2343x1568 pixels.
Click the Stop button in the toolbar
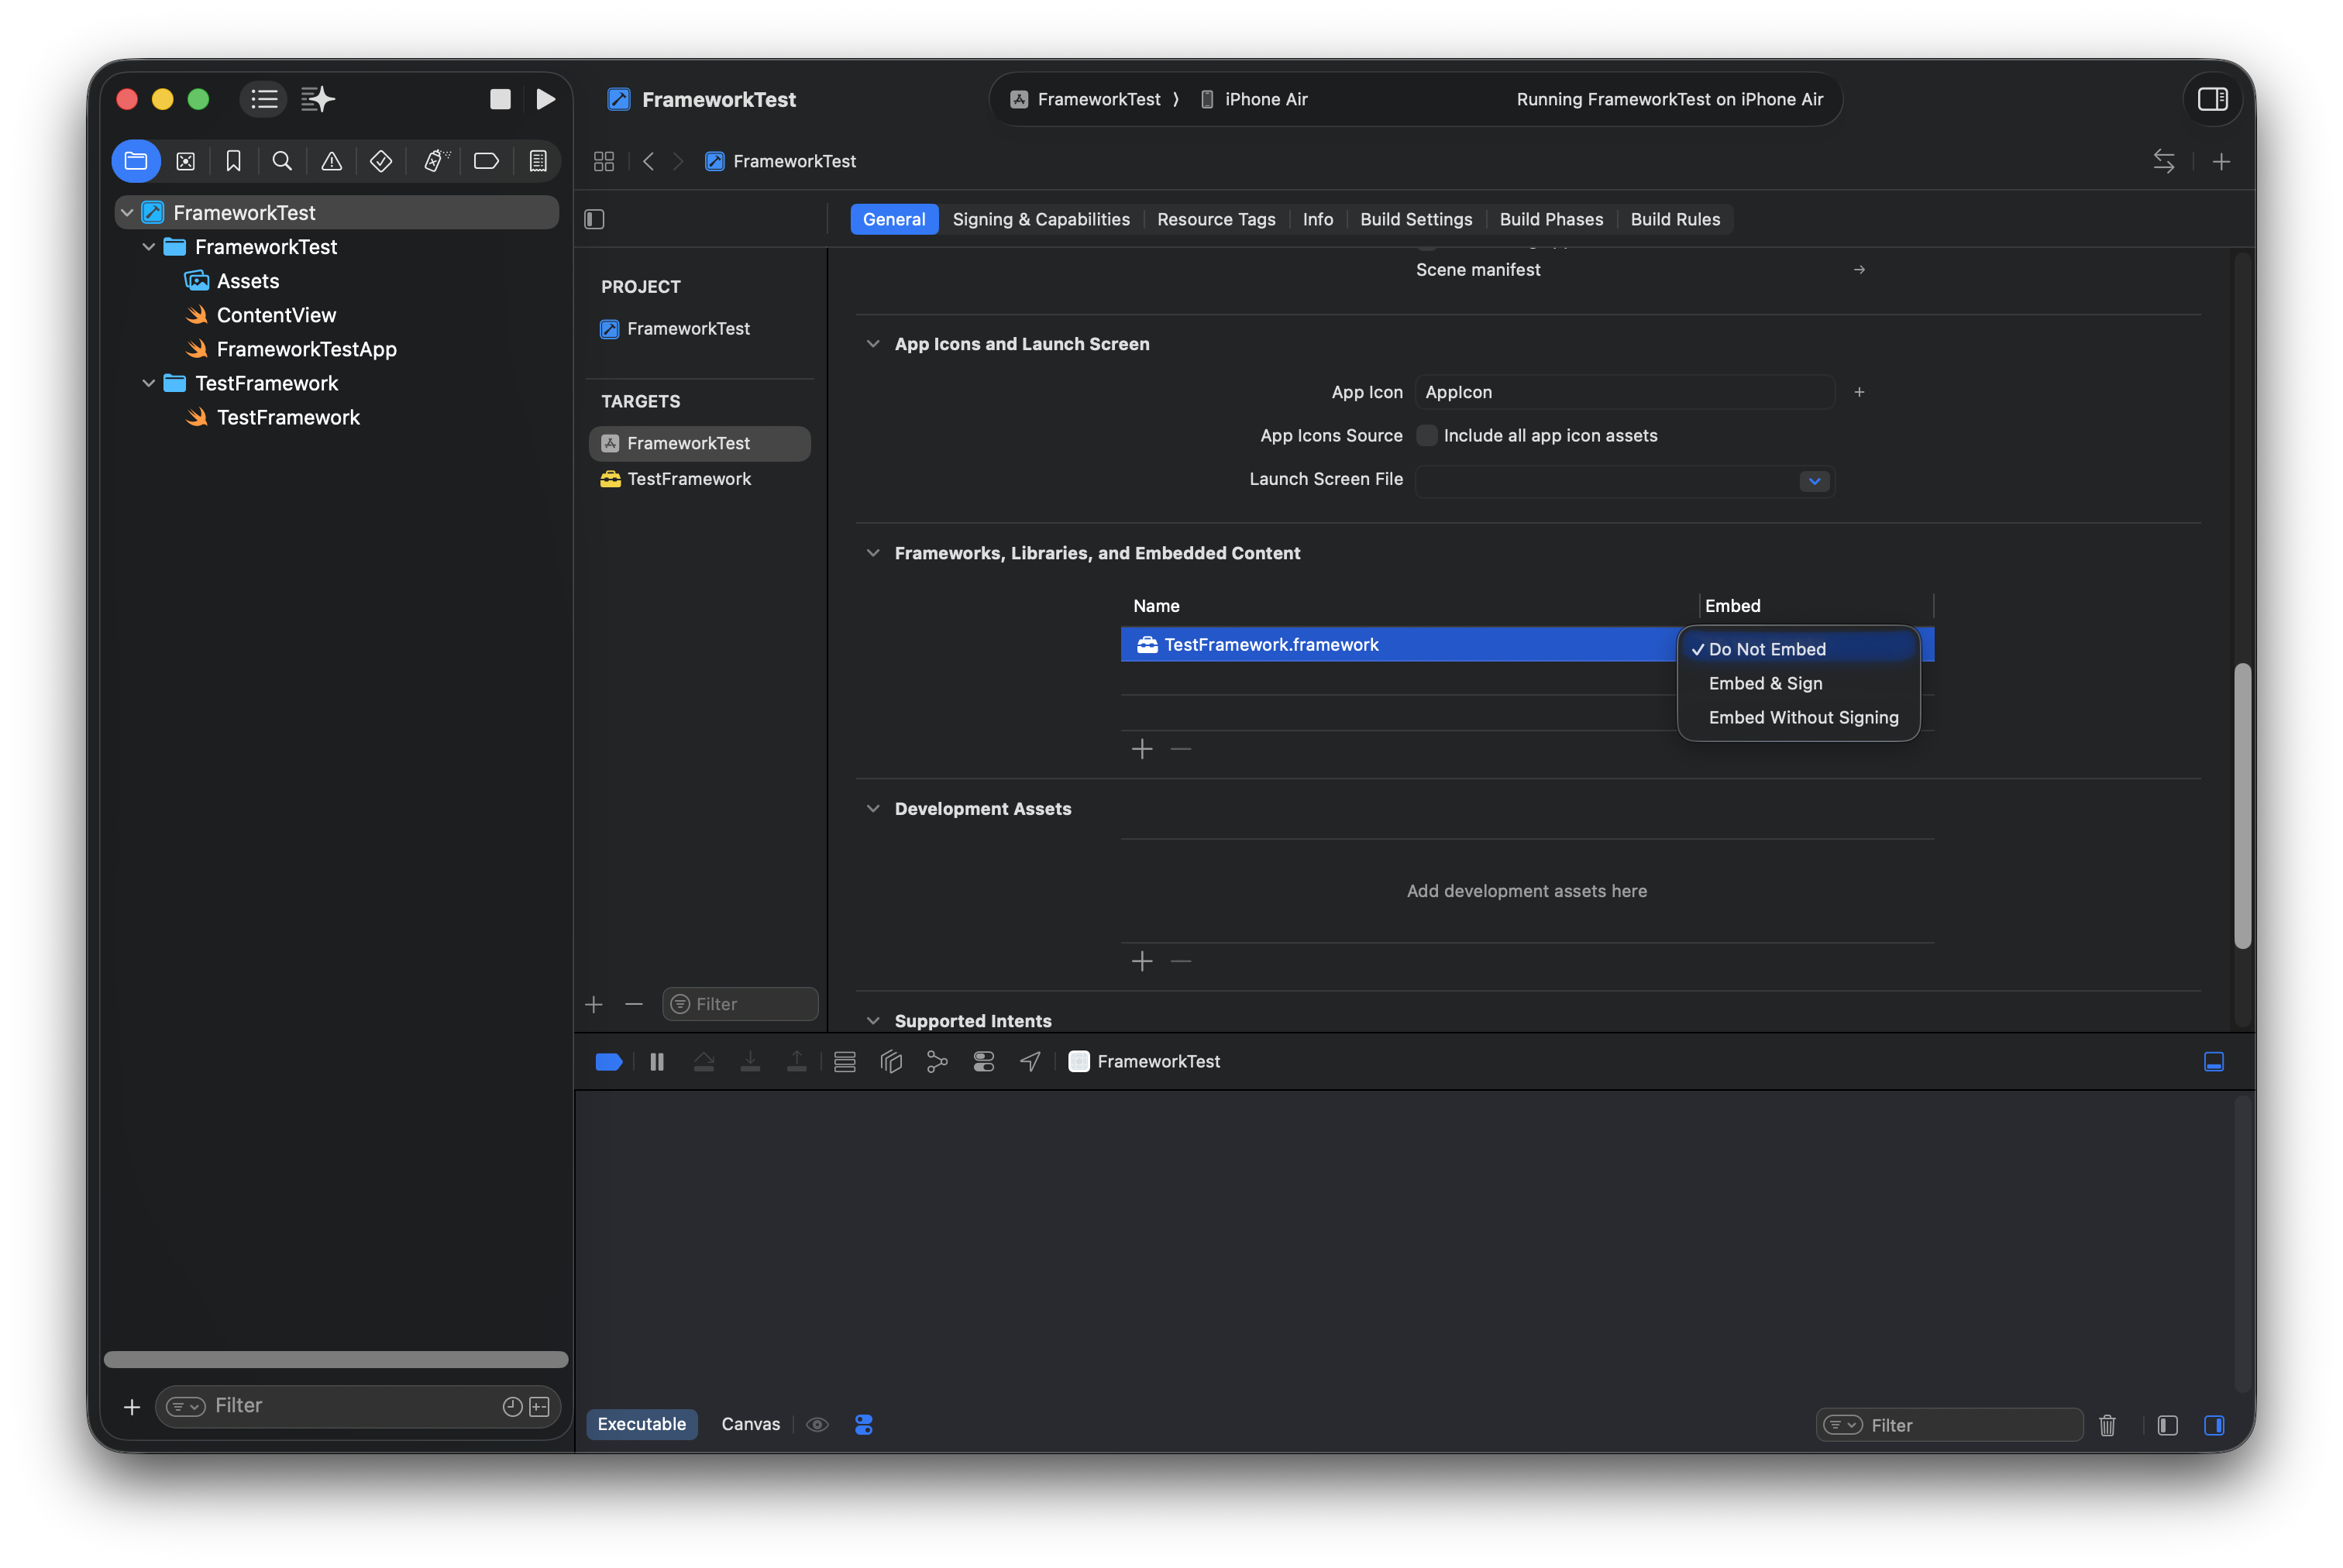pyautogui.click(x=500, y=99)
